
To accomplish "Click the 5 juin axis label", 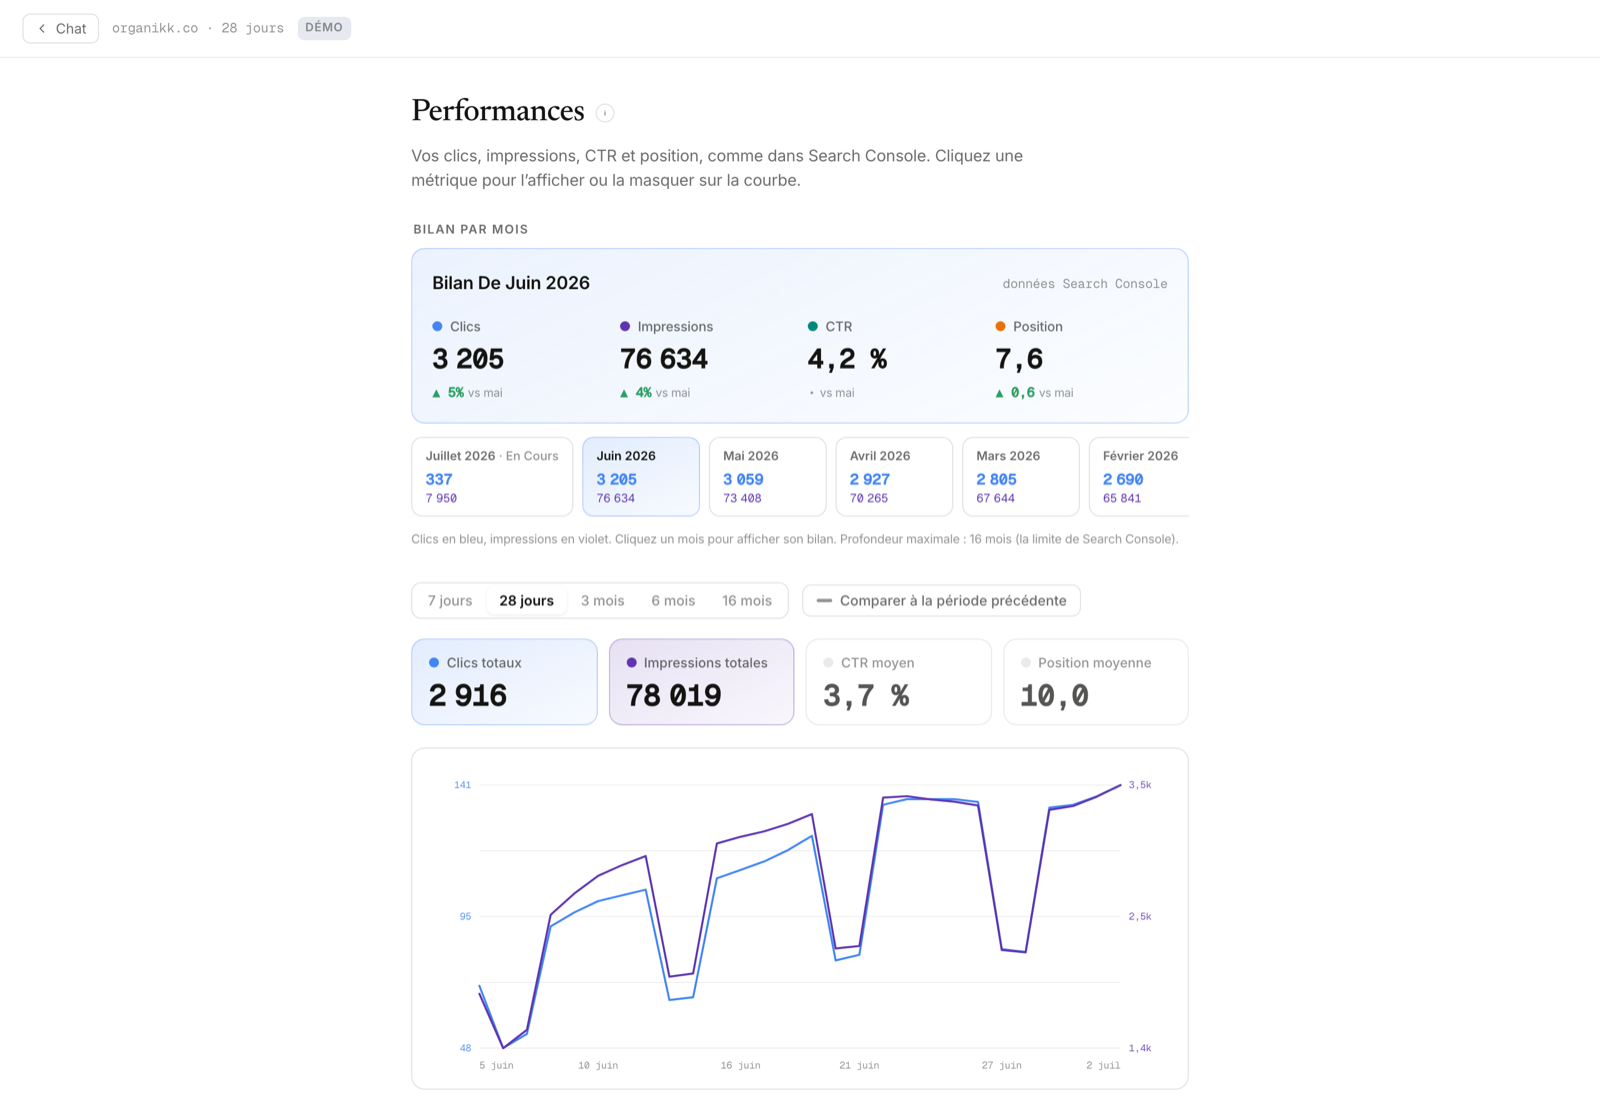I will [x=496, y=1066].
